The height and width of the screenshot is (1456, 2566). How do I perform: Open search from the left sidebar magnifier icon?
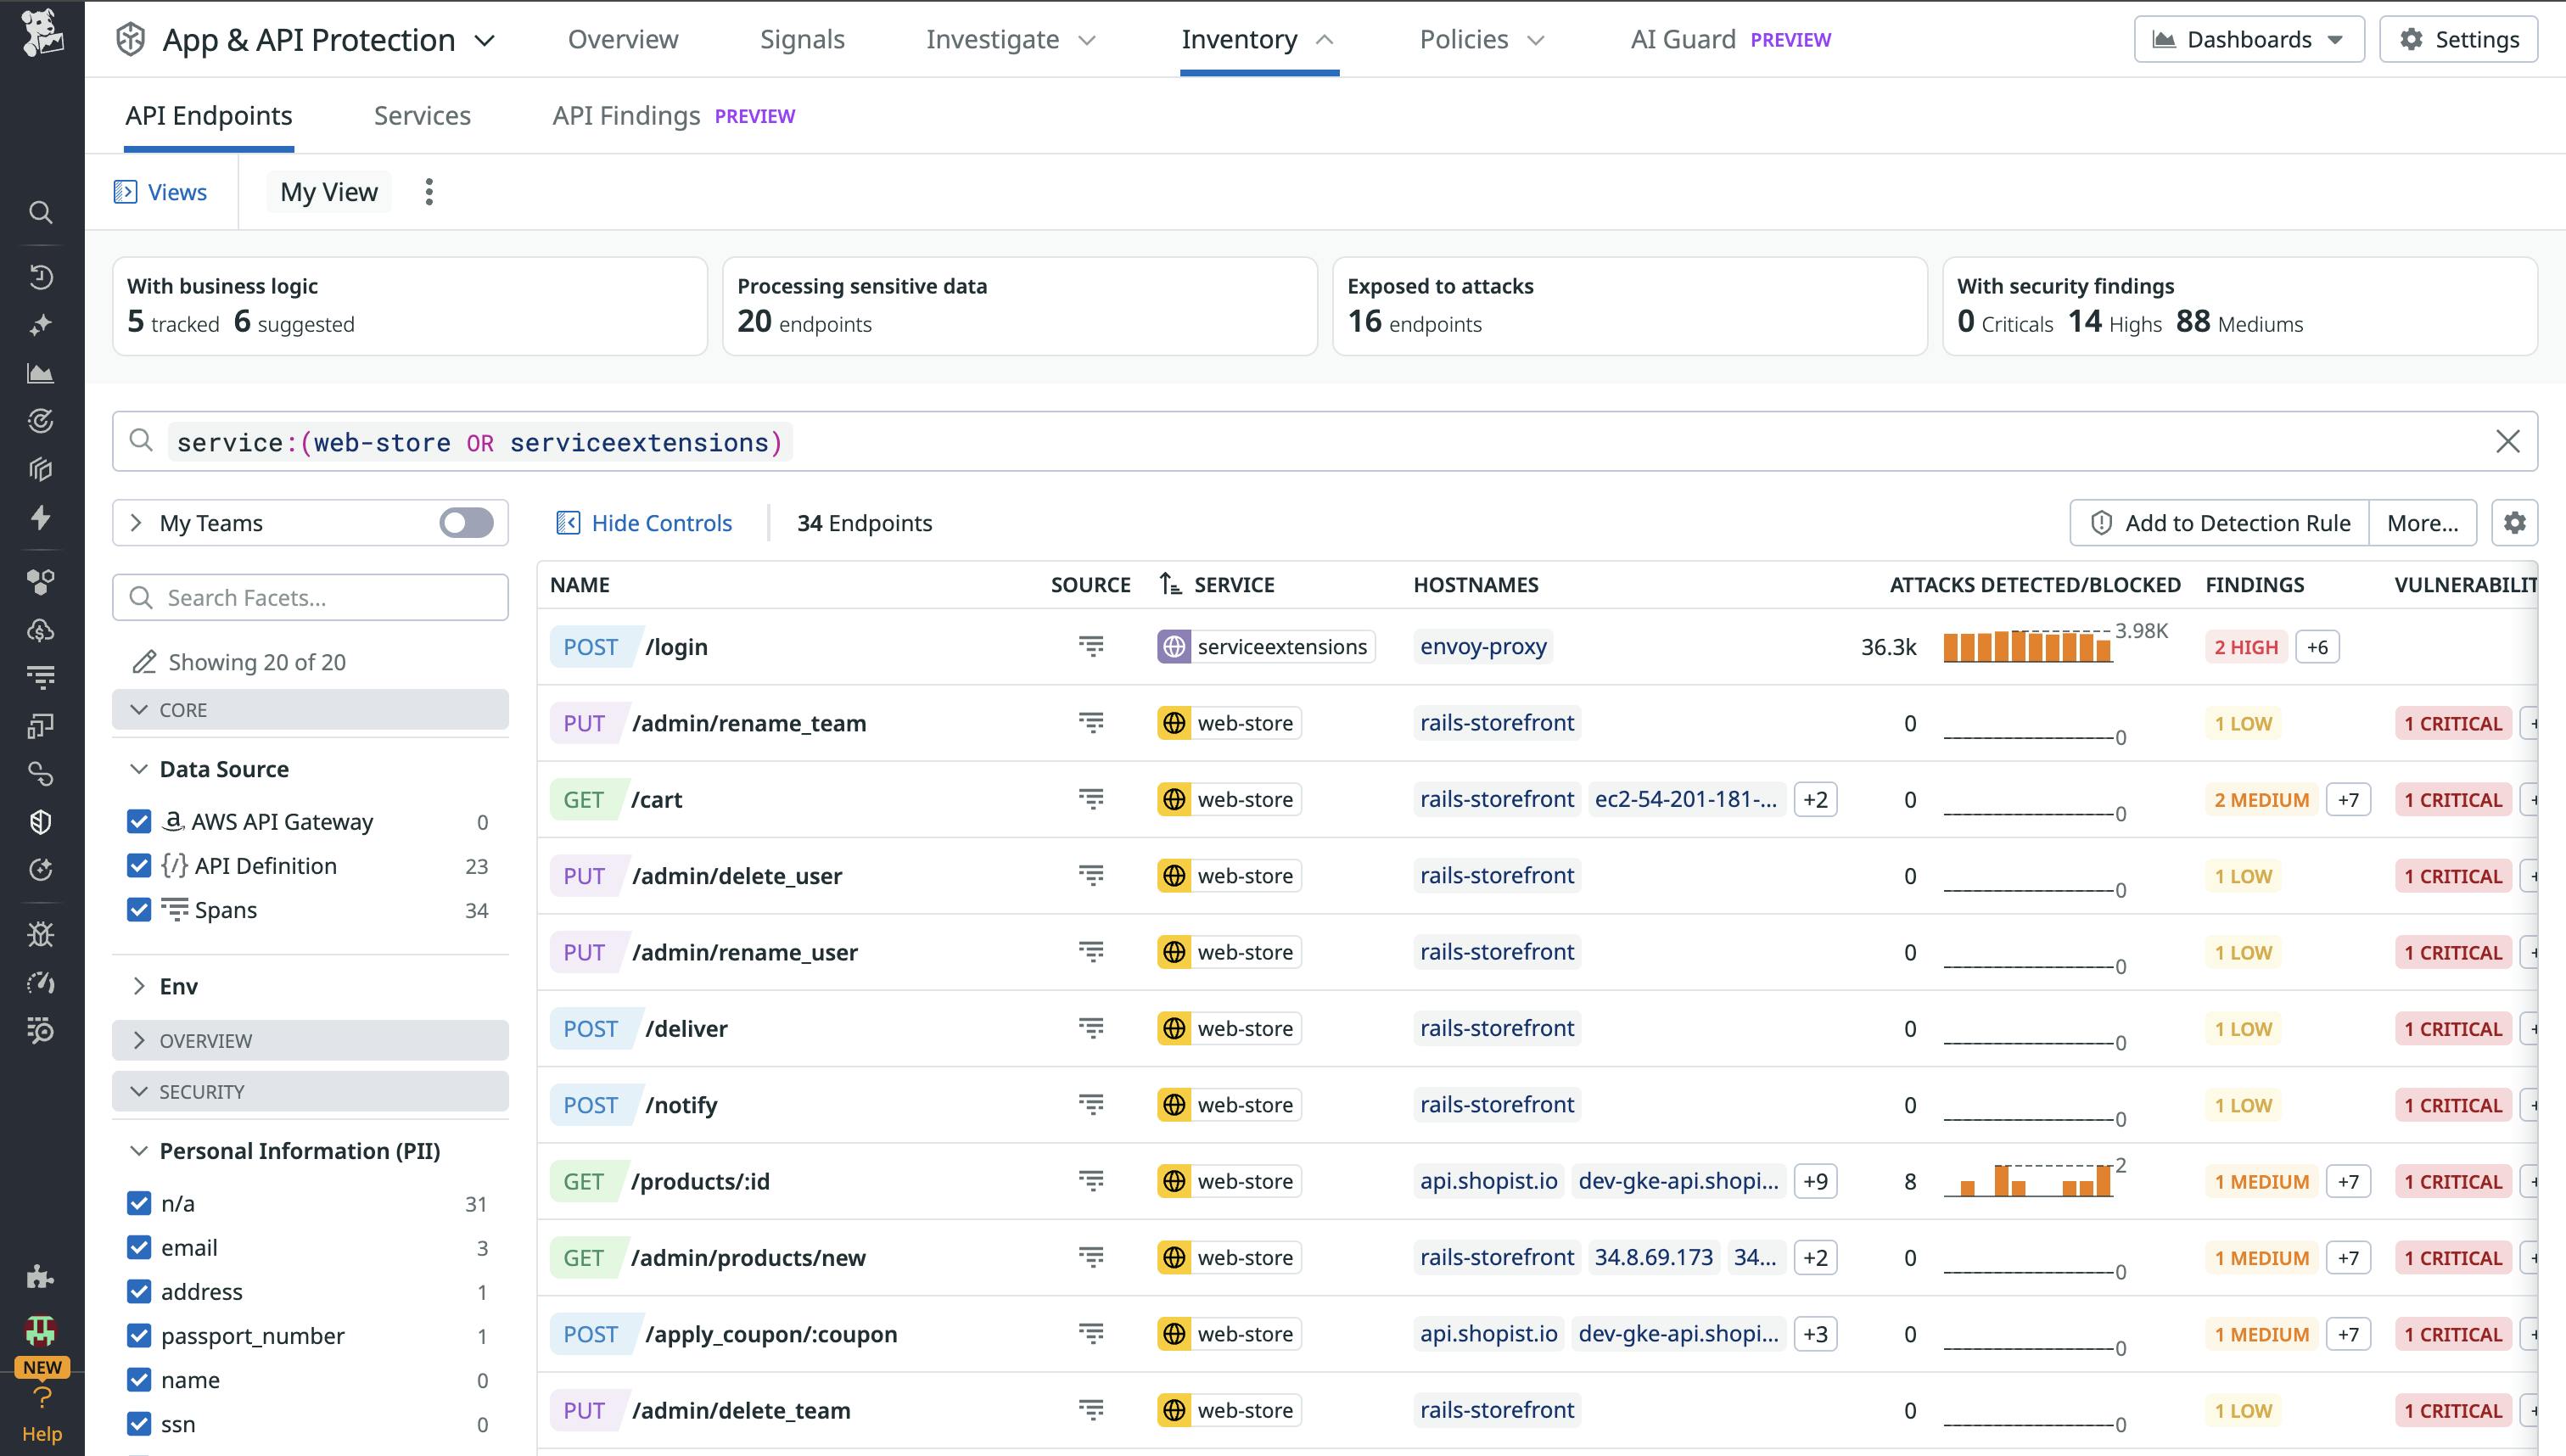click(x=40, y=212)
